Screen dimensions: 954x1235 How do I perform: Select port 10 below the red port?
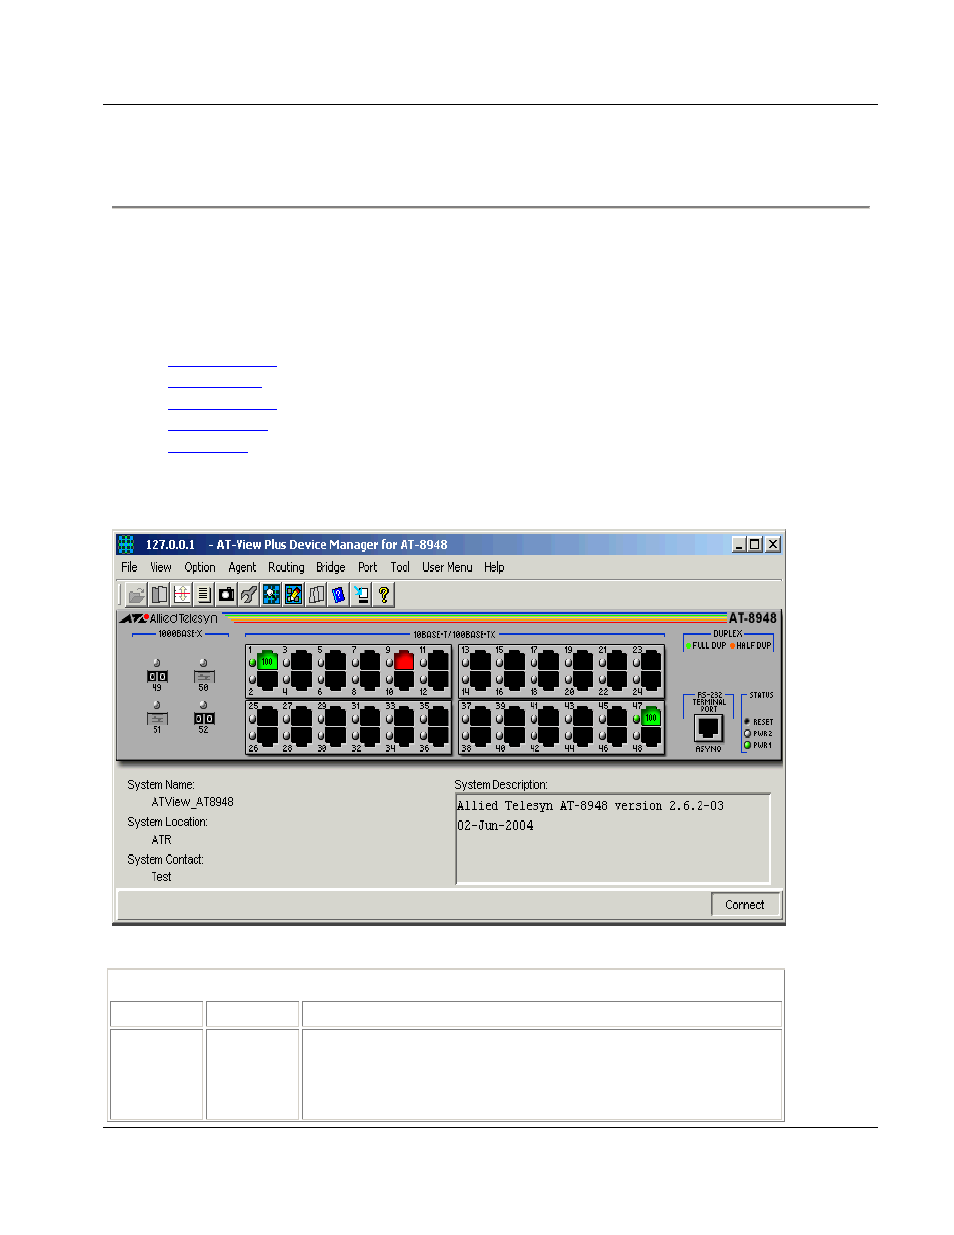(x=404, y=681)
